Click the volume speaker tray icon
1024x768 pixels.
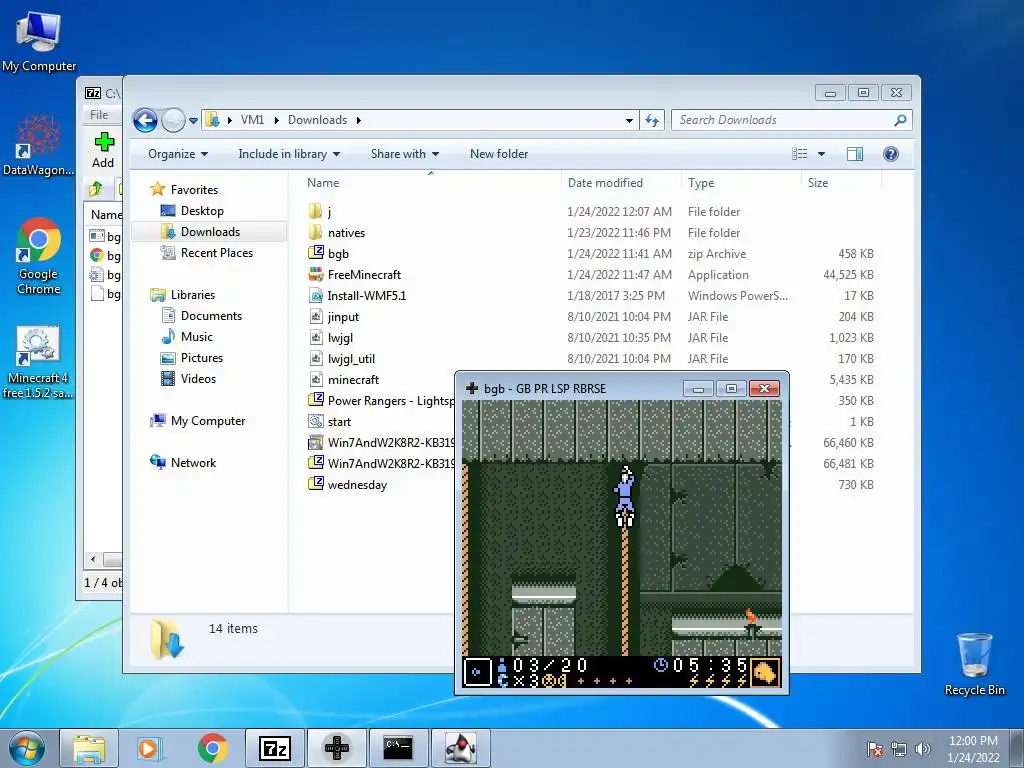point(922,749)
